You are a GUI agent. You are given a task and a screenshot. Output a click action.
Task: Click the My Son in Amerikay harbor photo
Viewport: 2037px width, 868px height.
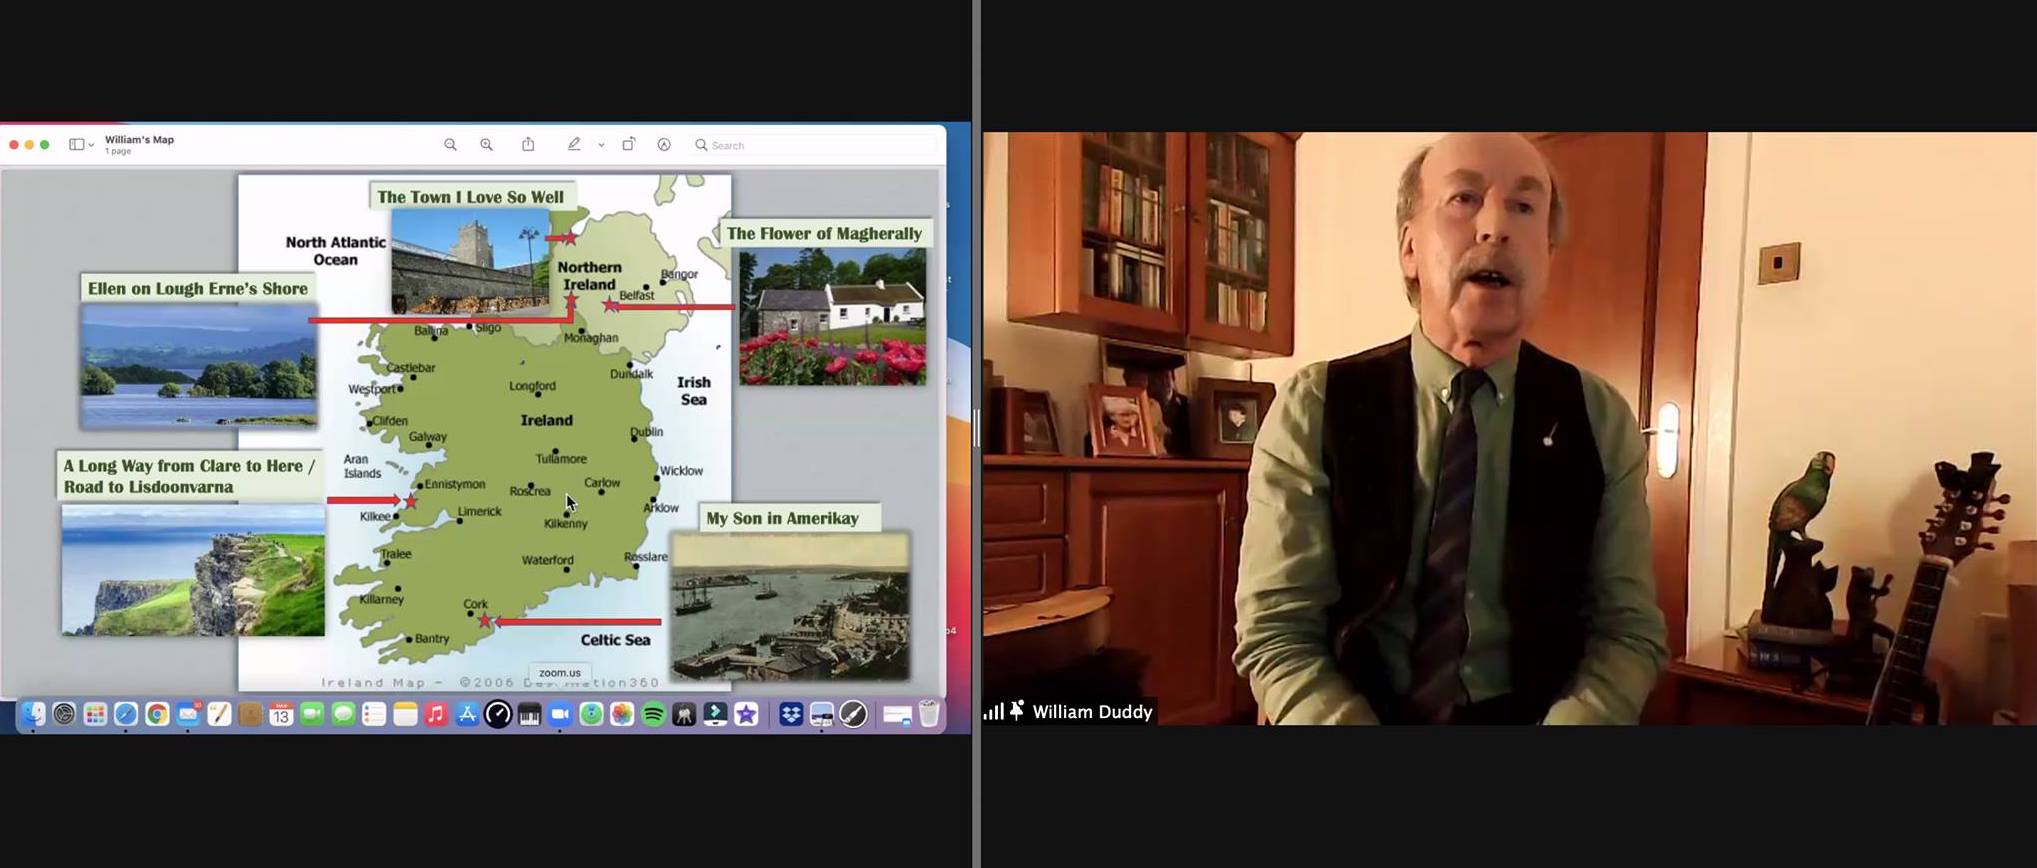point(790,606)
